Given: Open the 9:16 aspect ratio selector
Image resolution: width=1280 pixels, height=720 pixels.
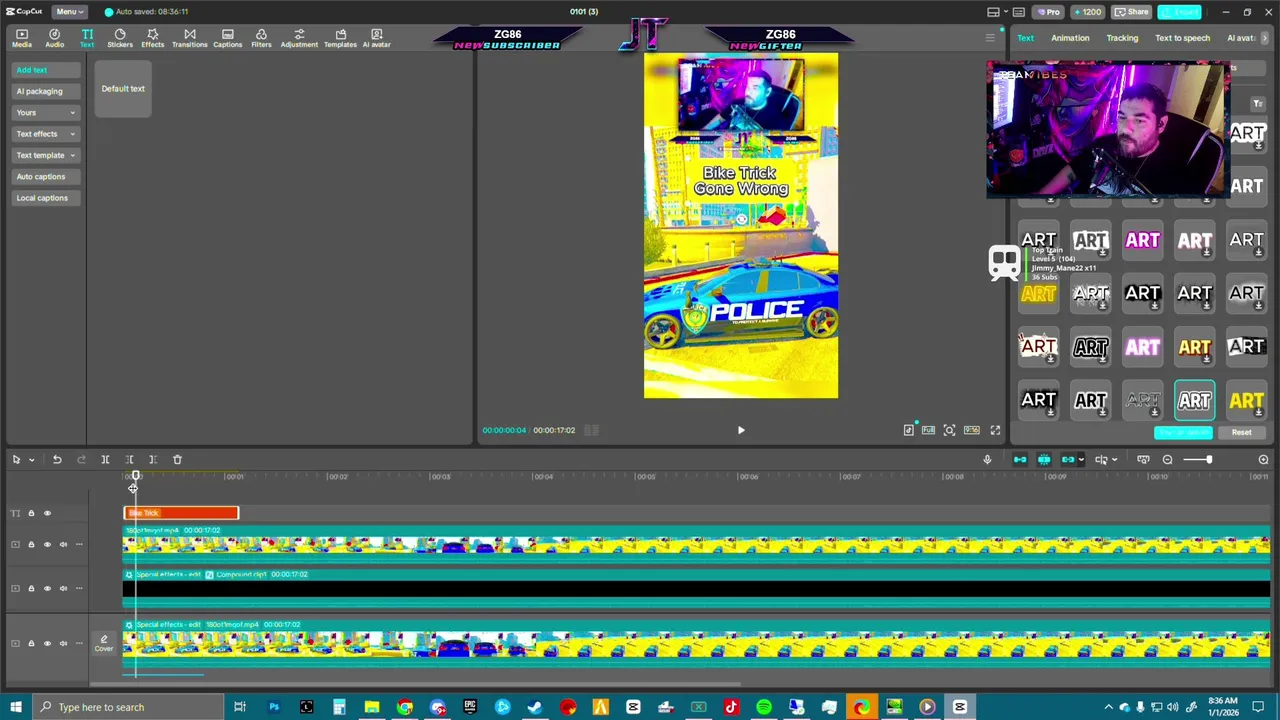Looking at the screenshot, I should pyautogui.click(x=971, y=430).
